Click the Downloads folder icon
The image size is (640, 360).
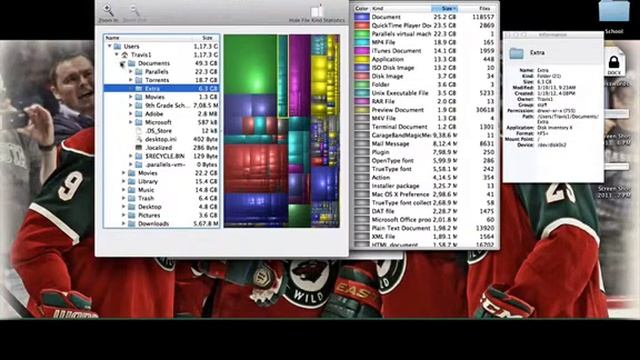click(x=132, y=224)
